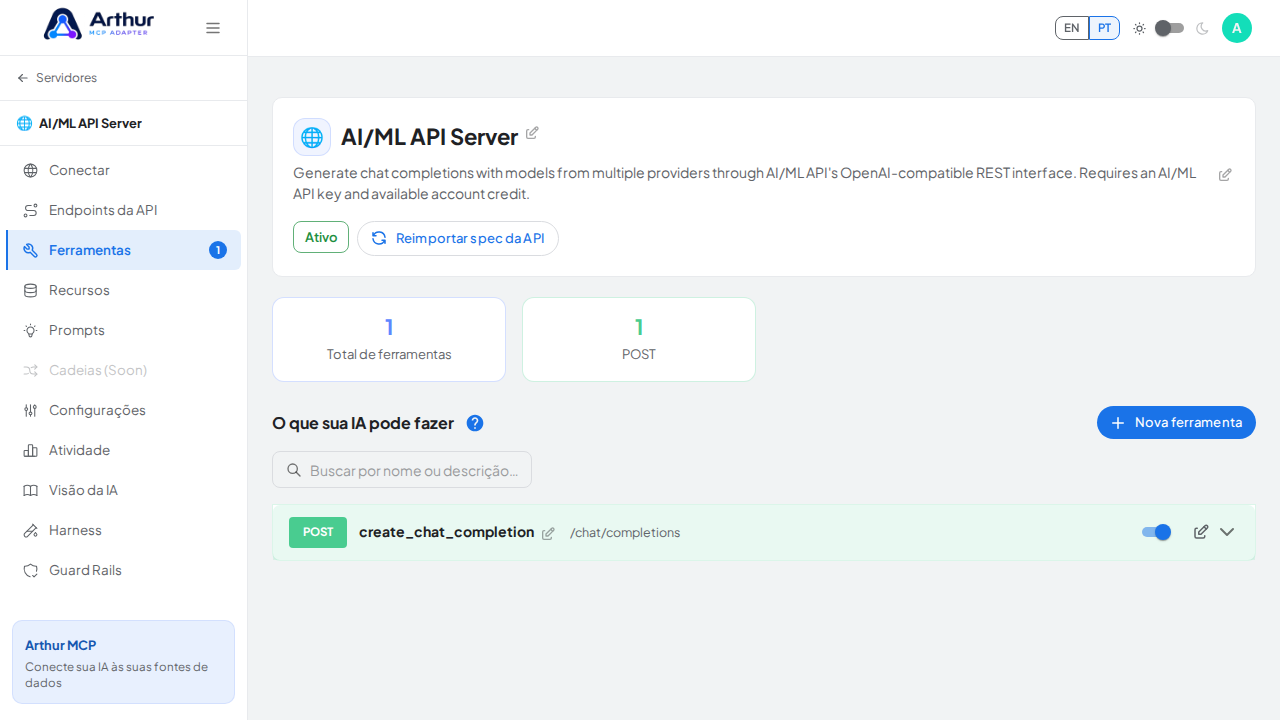
Task: Open the Harness section
Action: coord(123,530)
